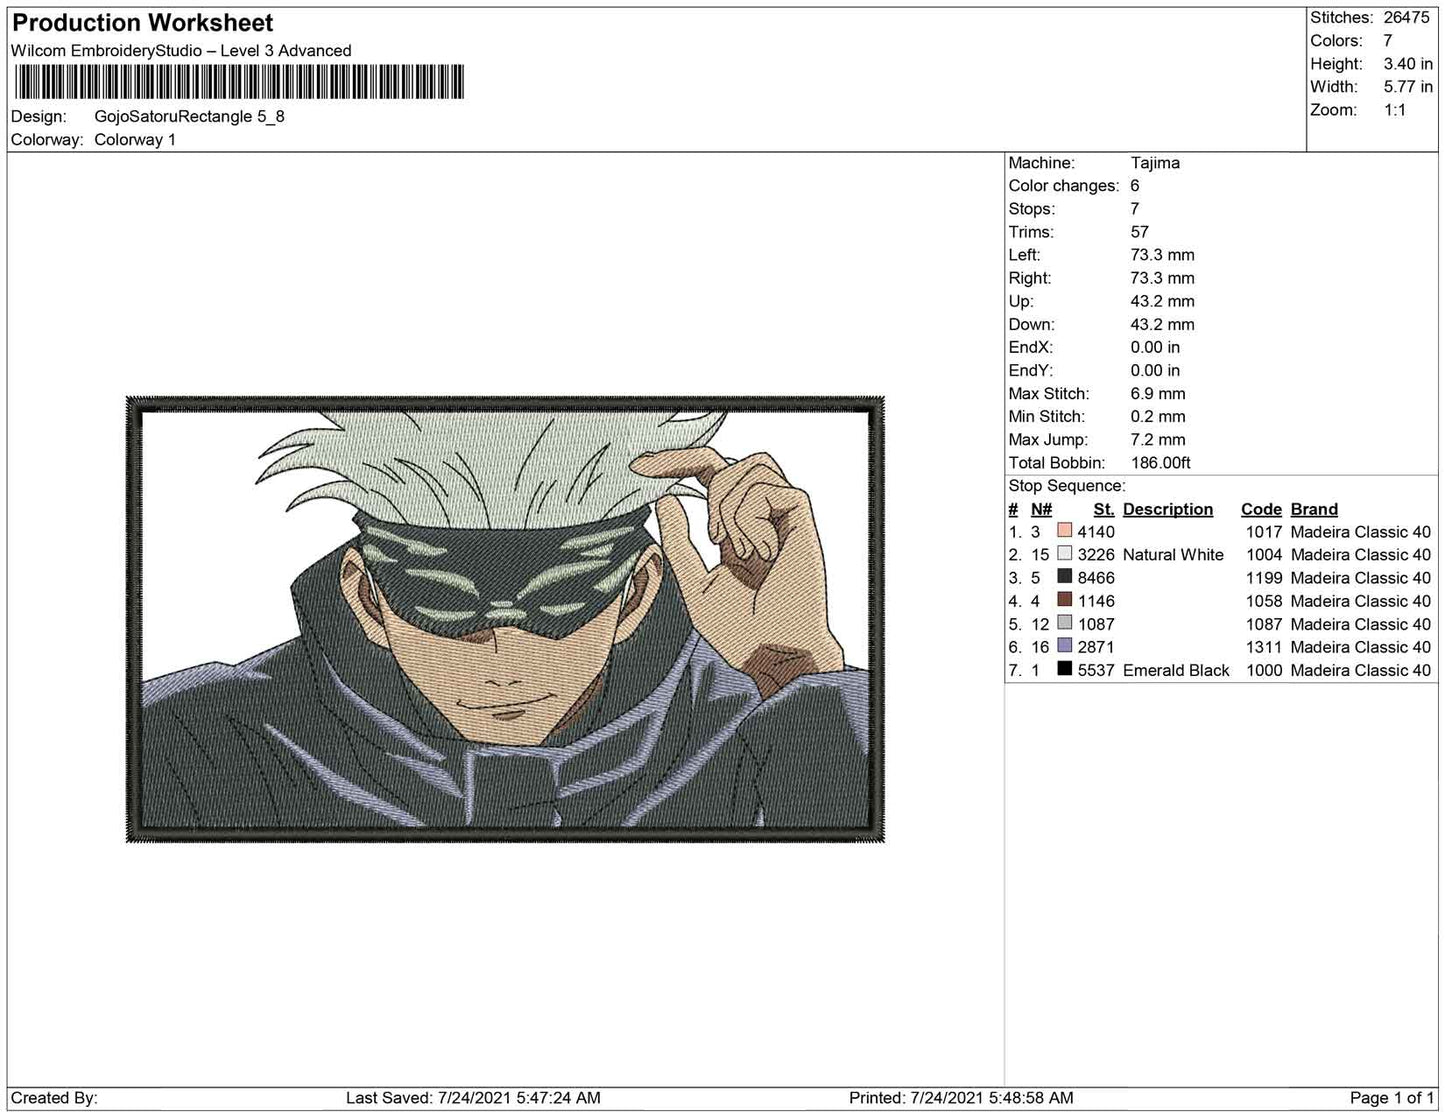Click the Stitches value '26475'
1445x1112 pixels.
[x=1406, y=17]
